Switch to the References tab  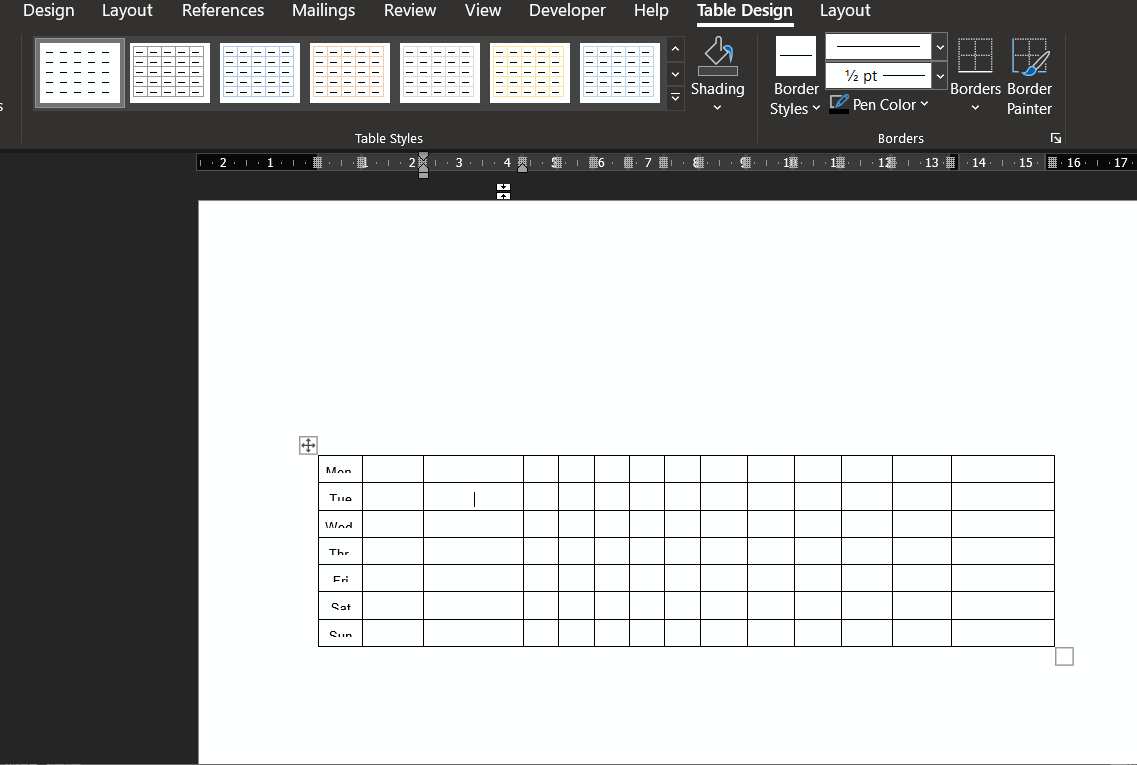click(223, 11)
